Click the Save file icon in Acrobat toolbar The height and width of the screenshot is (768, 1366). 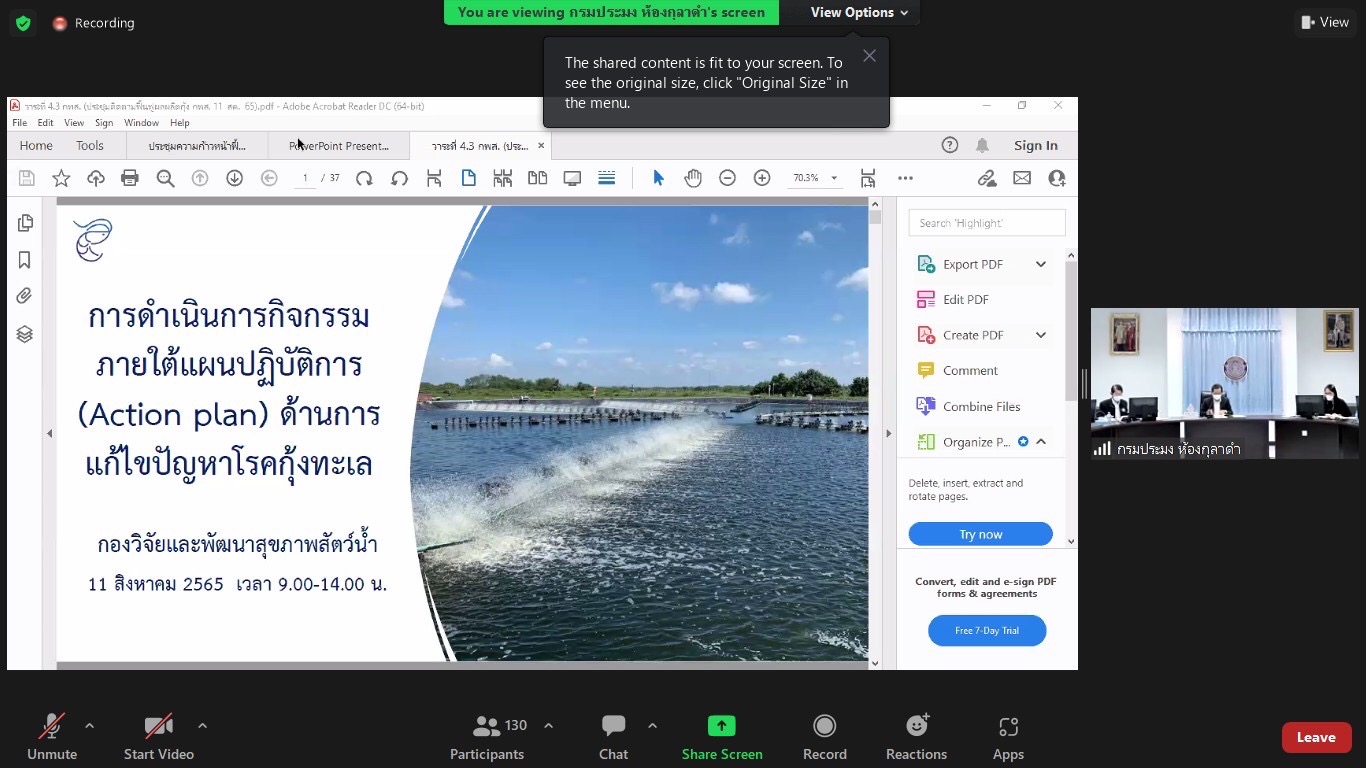pos(27,178)
